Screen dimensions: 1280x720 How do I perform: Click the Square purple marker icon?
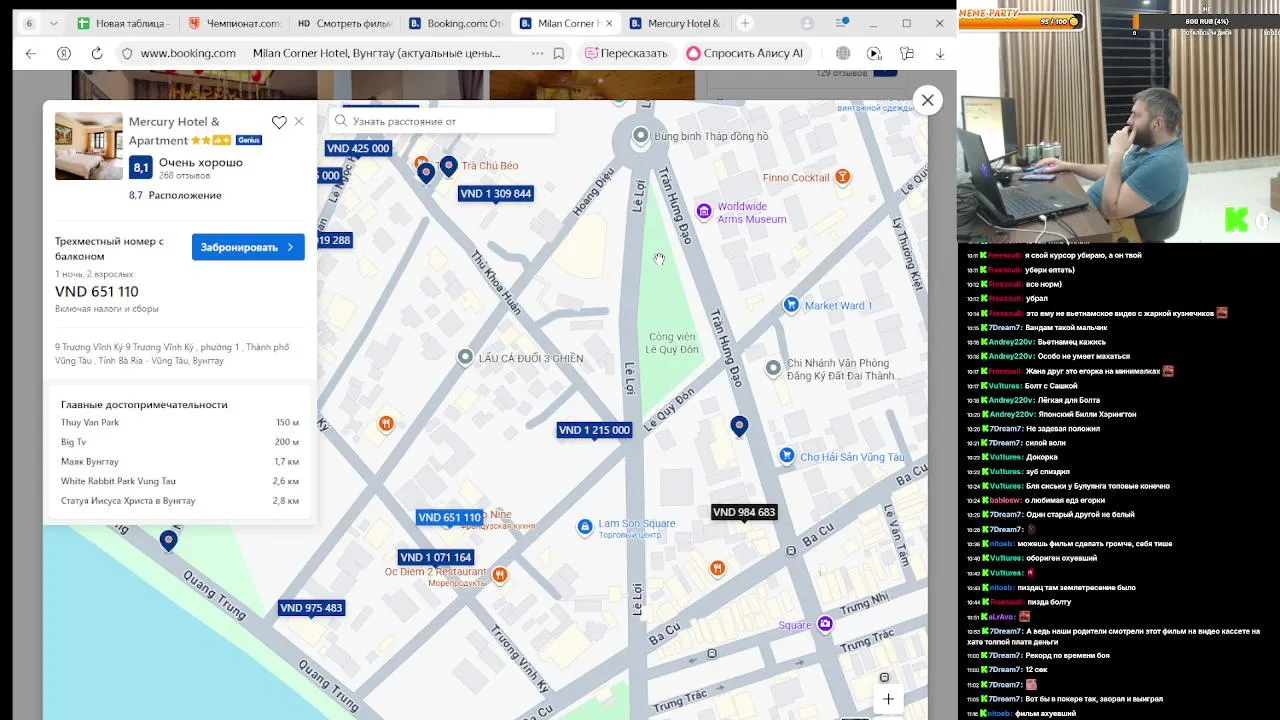pyautogui.click(x=825, y=624)
